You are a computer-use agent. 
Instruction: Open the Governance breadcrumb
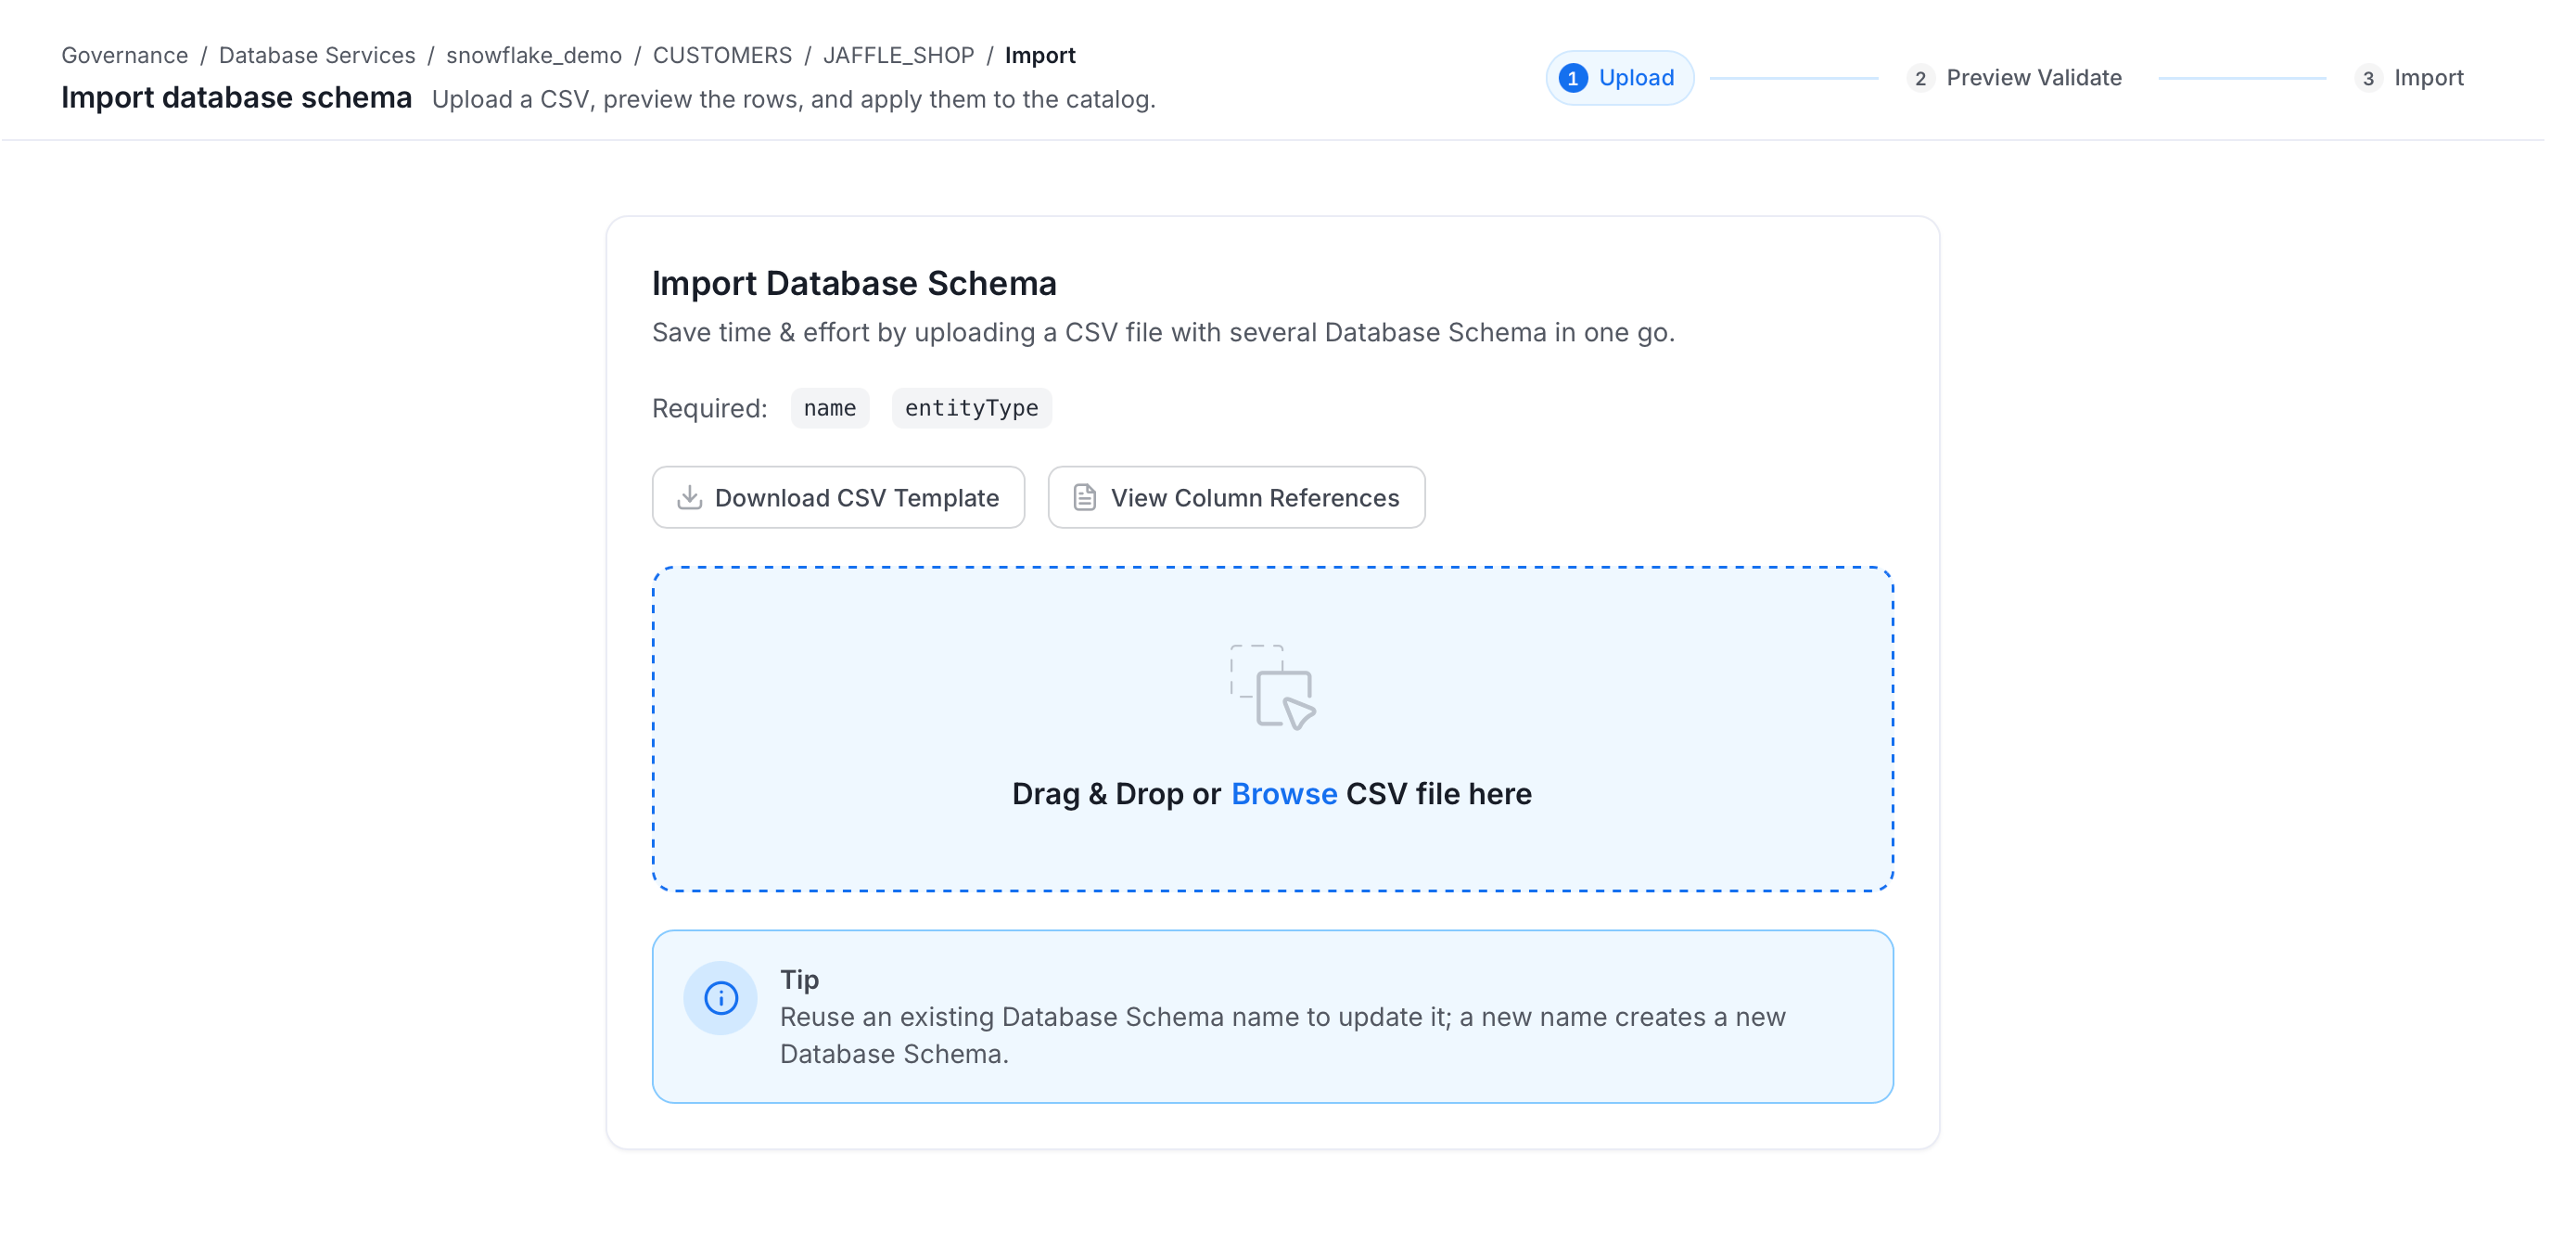[x=124, y=55]
